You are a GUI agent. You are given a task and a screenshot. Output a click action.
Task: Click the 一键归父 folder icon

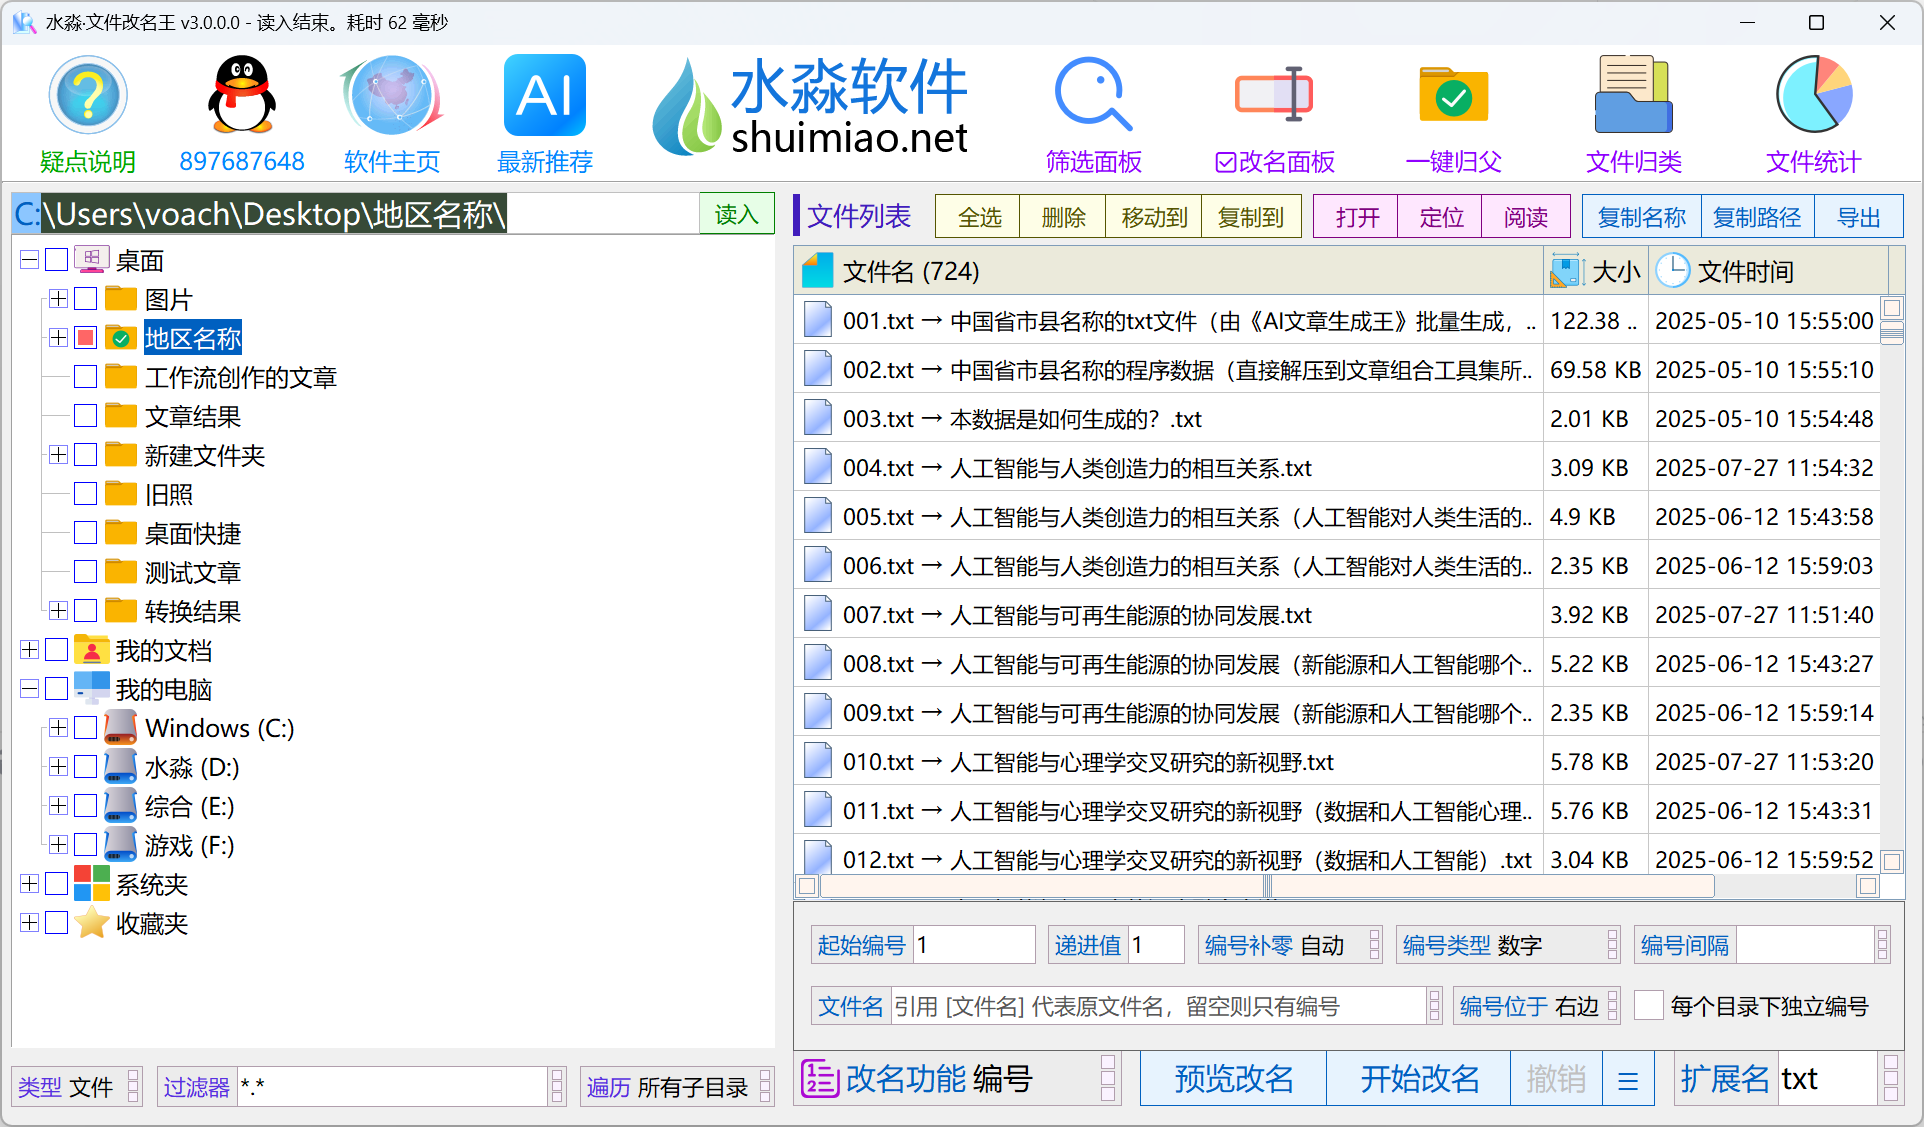coord(1453,95)
